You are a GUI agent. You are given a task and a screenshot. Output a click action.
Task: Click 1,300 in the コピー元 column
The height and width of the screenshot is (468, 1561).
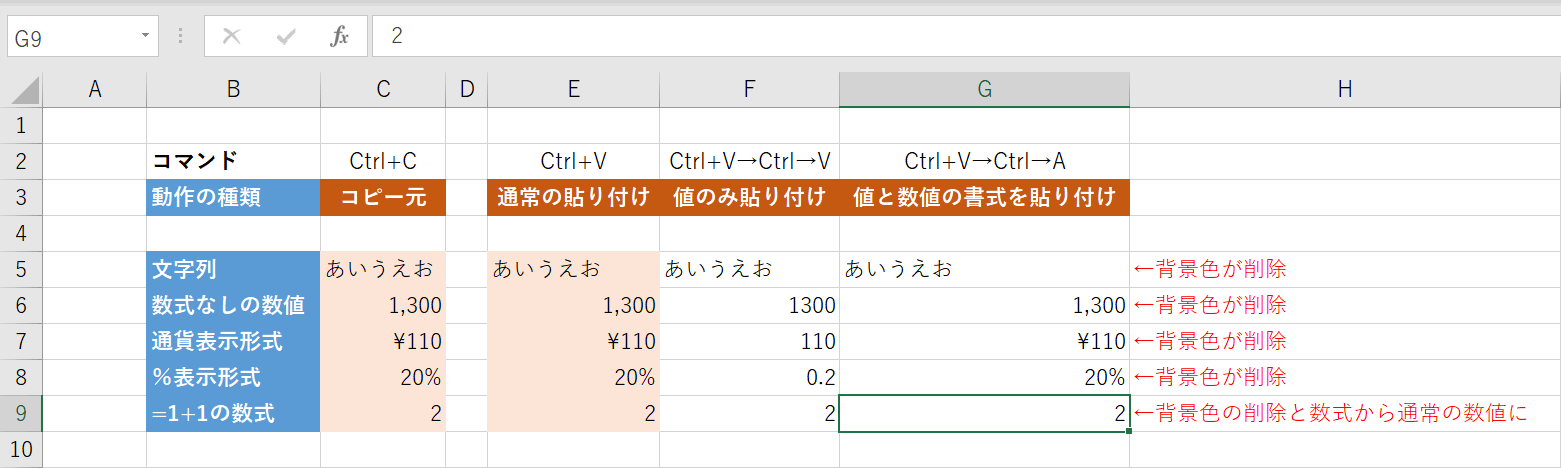point(383,305)
